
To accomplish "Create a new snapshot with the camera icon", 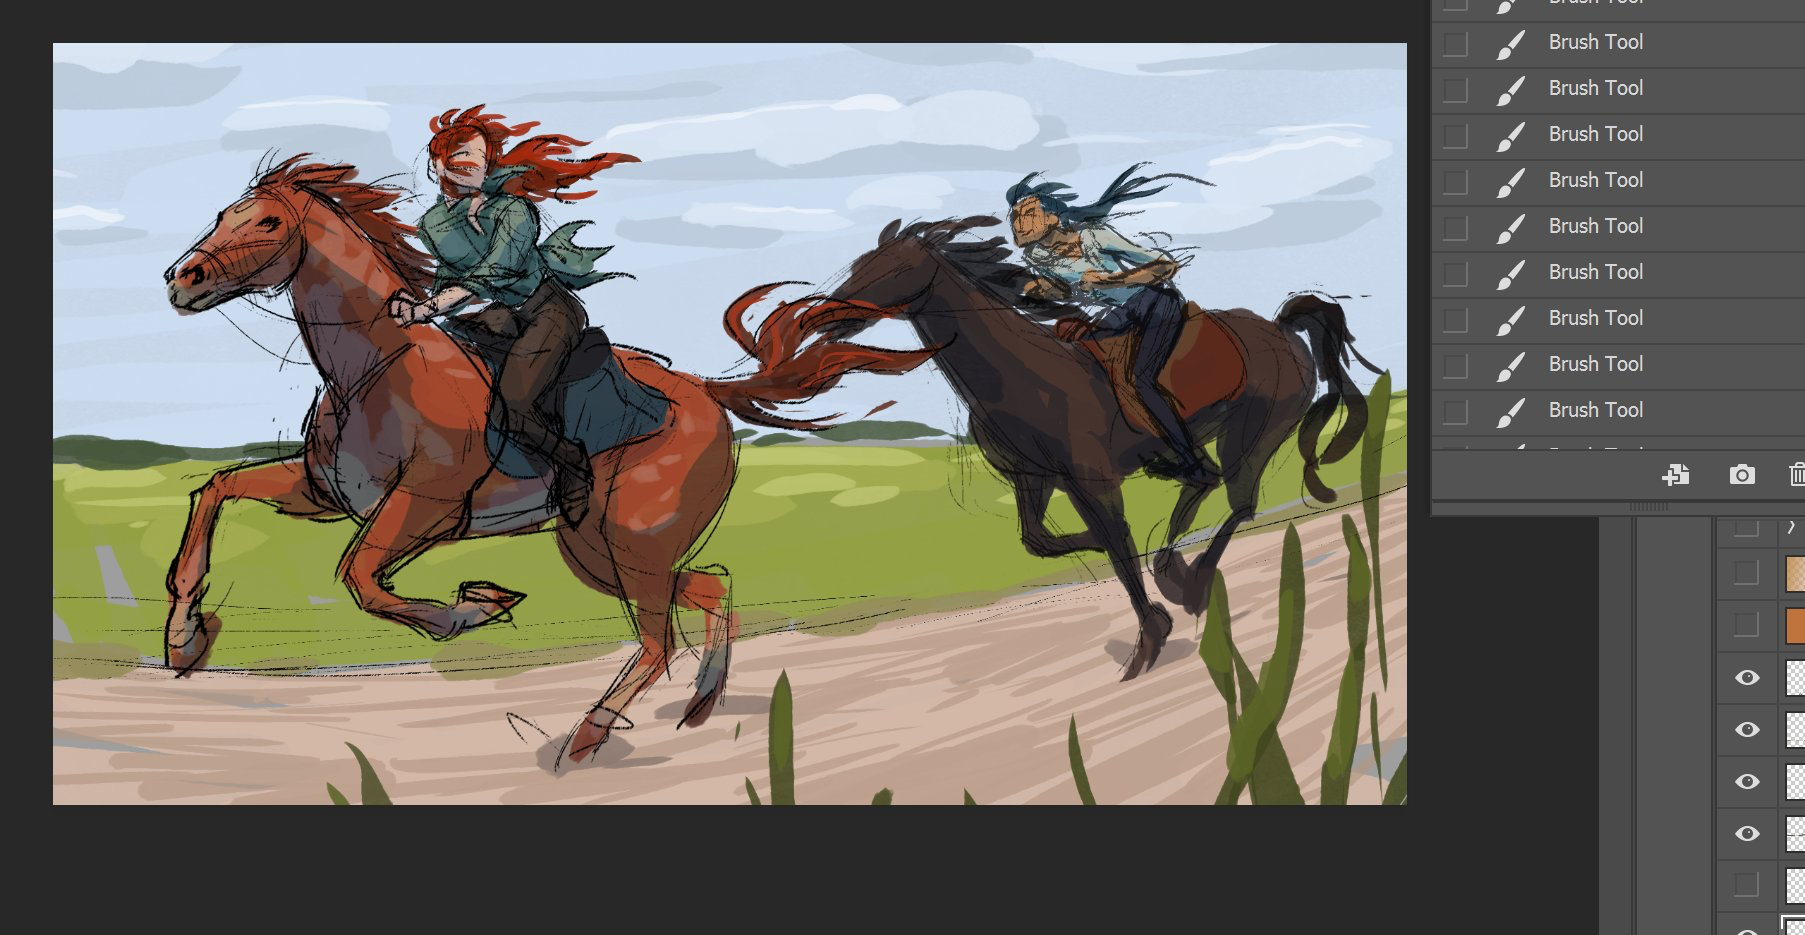I will [x=1741, y=475].
